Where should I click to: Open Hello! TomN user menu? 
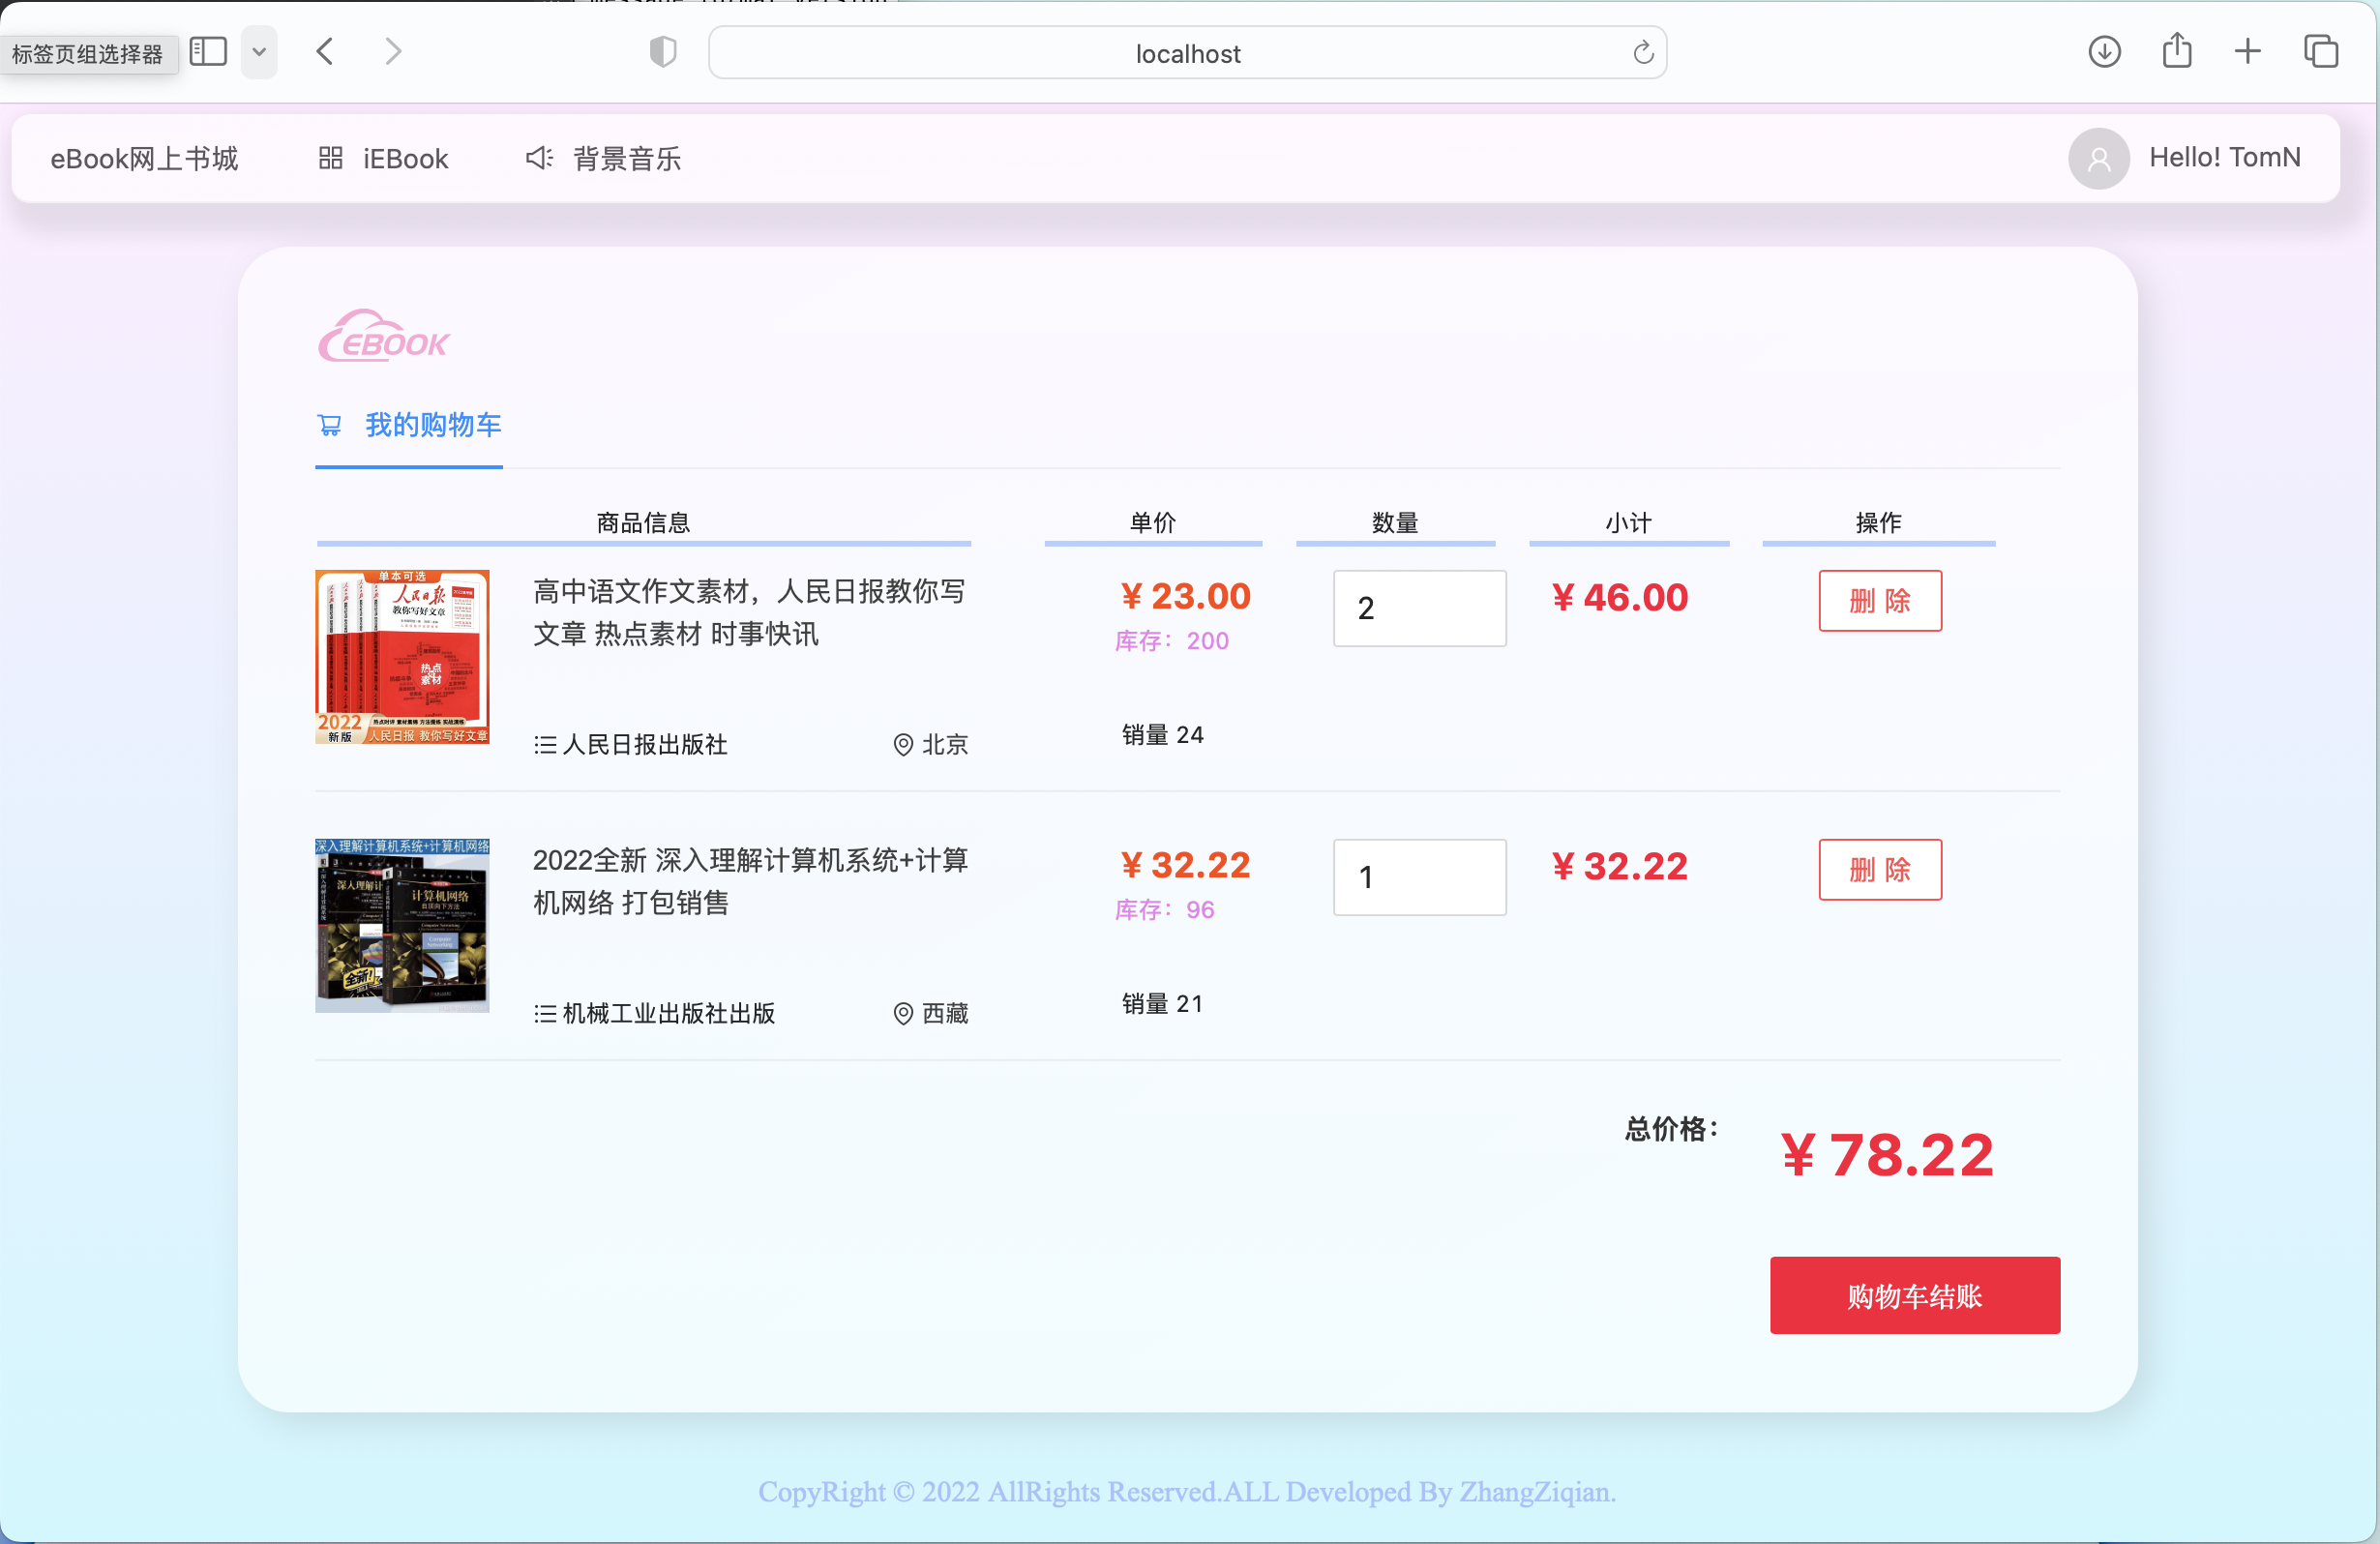[2224, 157]
